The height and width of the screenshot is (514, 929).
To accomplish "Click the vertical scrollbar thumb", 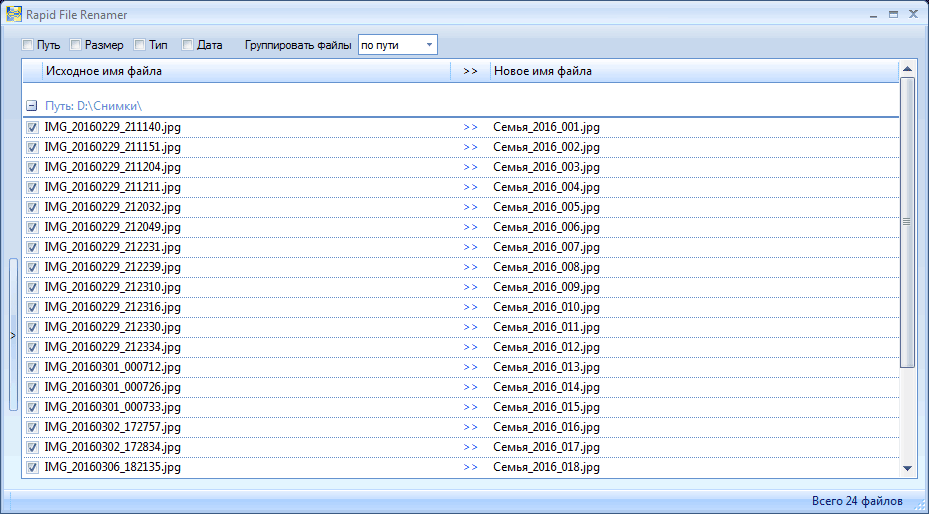I will point(907,222).
